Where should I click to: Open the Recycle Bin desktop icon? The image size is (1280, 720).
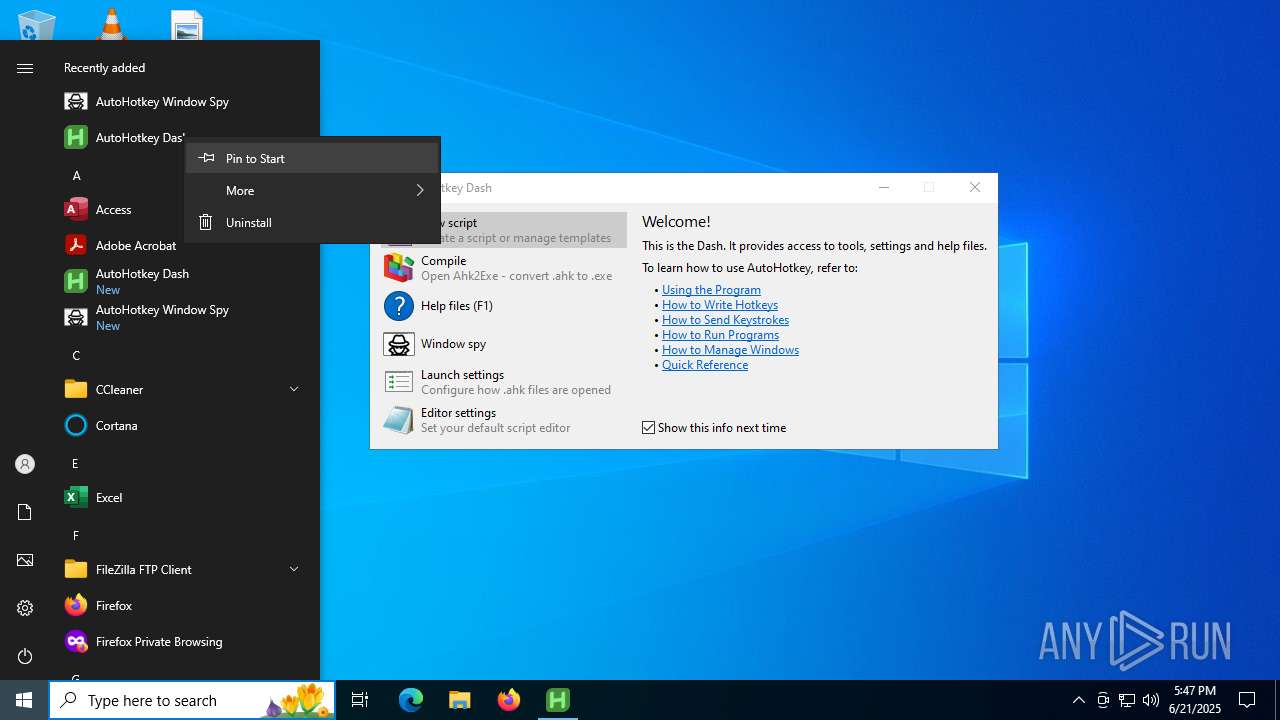point(37,24)
